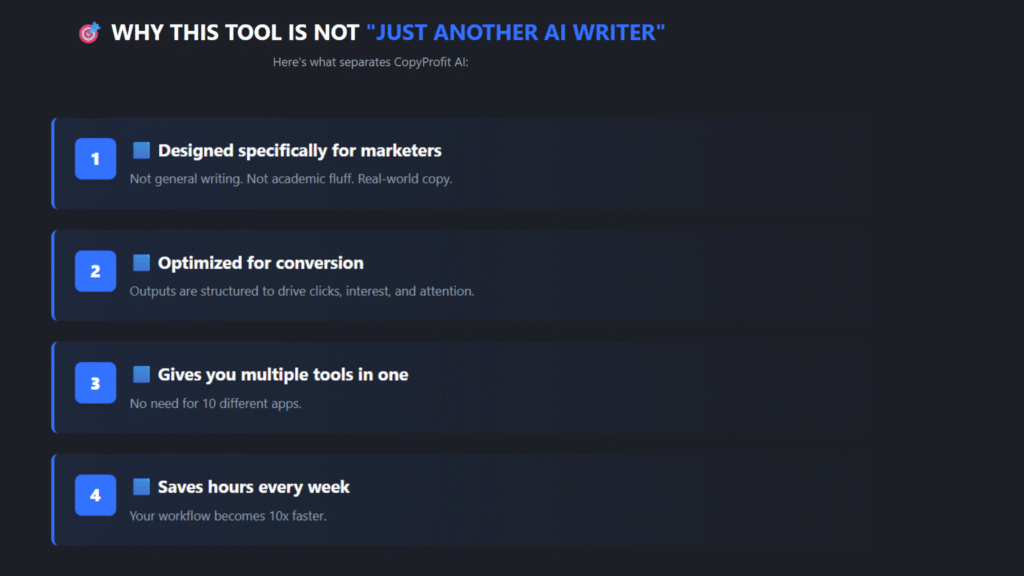The width and height of the screenshot is (1024, 576).
Task: Click blue square before 'Gives you multiple tools'
Action: 141,375
